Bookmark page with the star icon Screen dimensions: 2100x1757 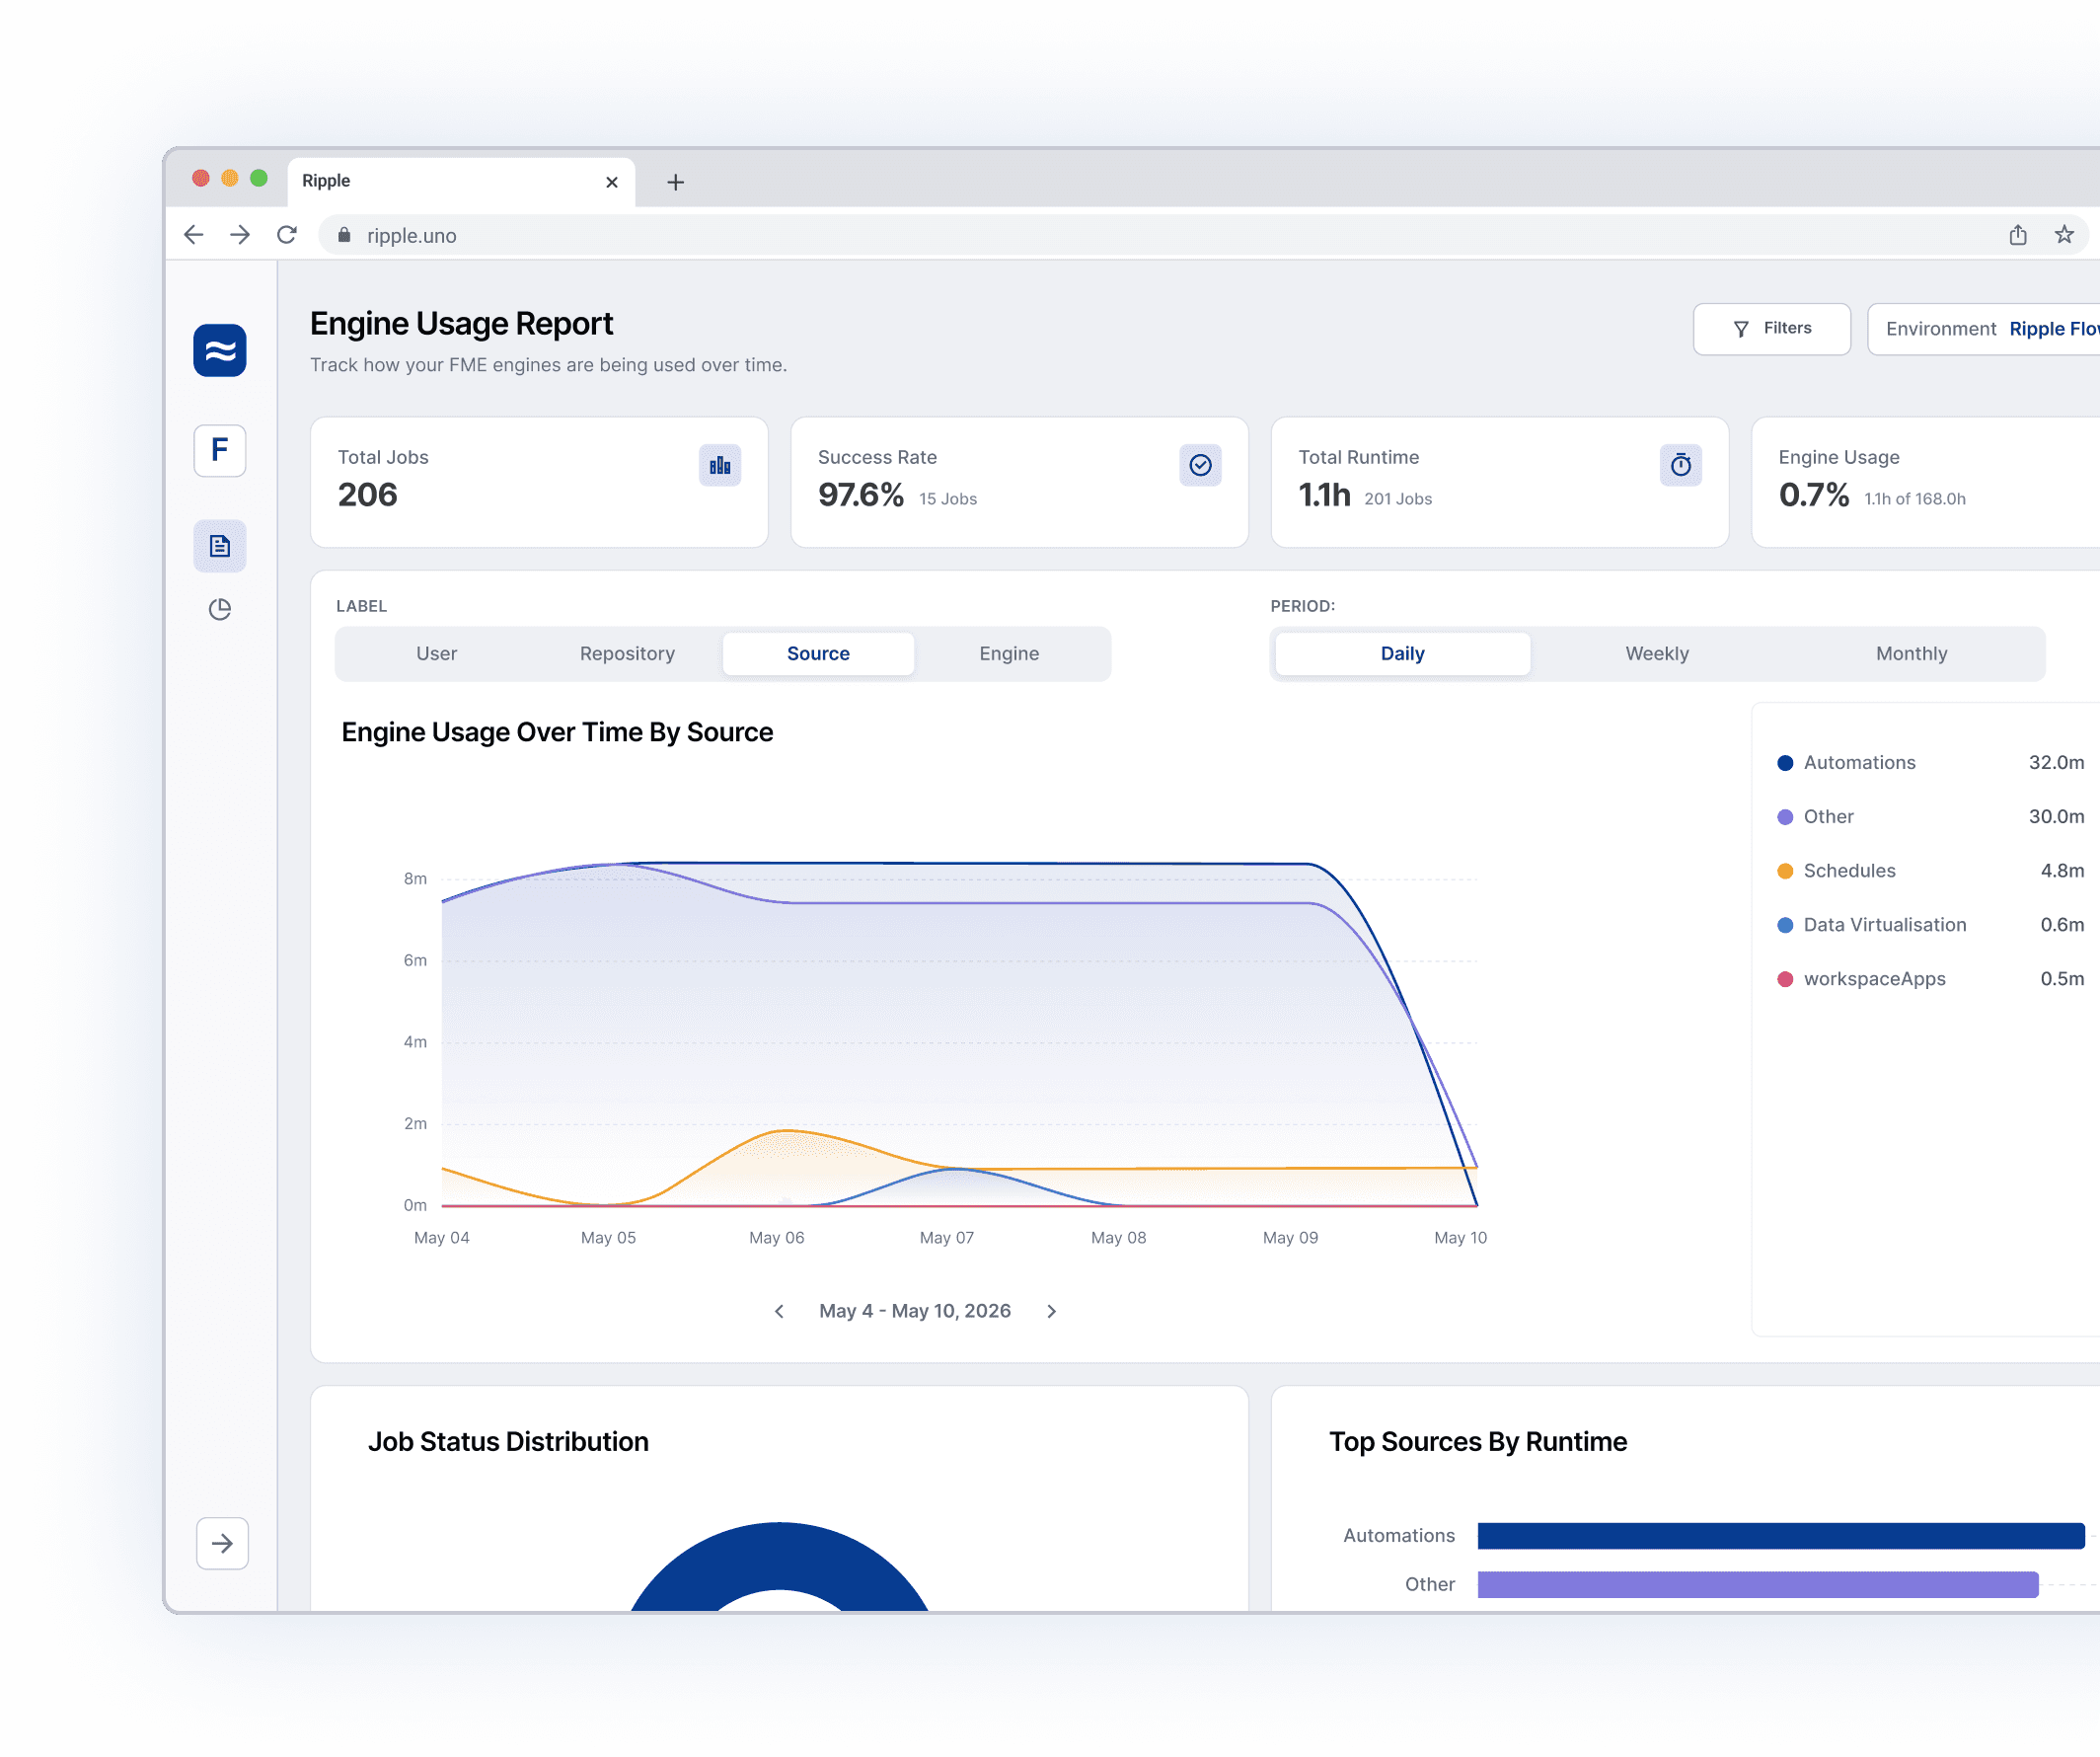pyautogui.click(x=2064, y=235)
